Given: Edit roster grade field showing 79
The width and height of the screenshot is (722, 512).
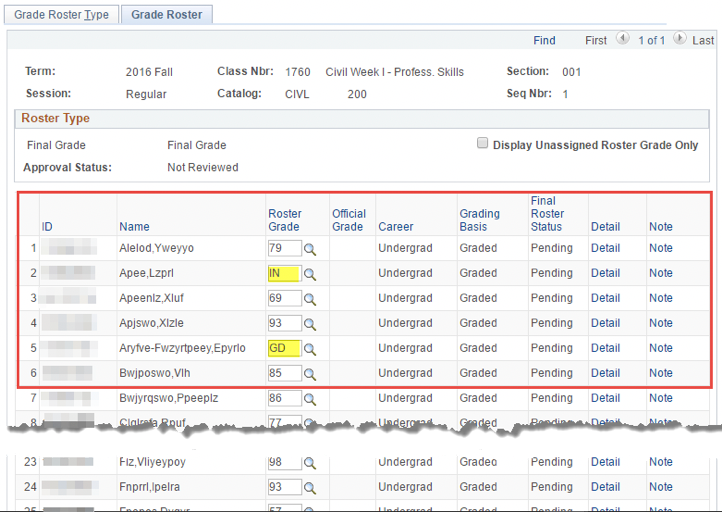Looking at the screenshot, I should (x=283, y=248).
